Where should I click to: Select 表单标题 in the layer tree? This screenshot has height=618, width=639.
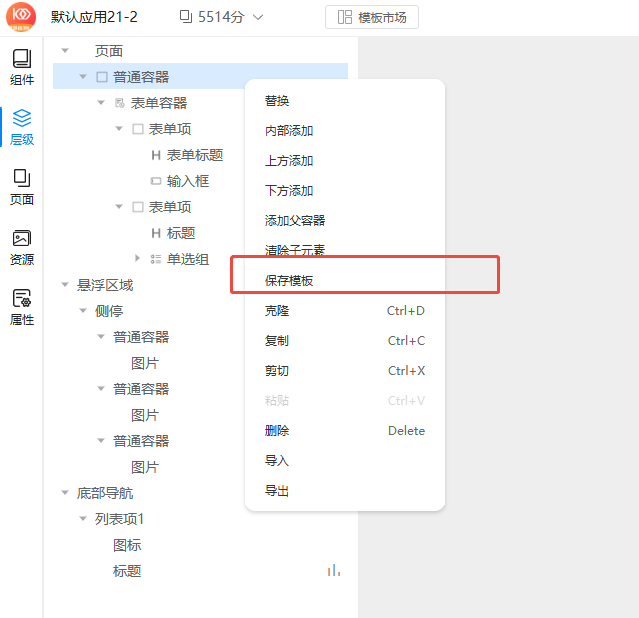194,155
